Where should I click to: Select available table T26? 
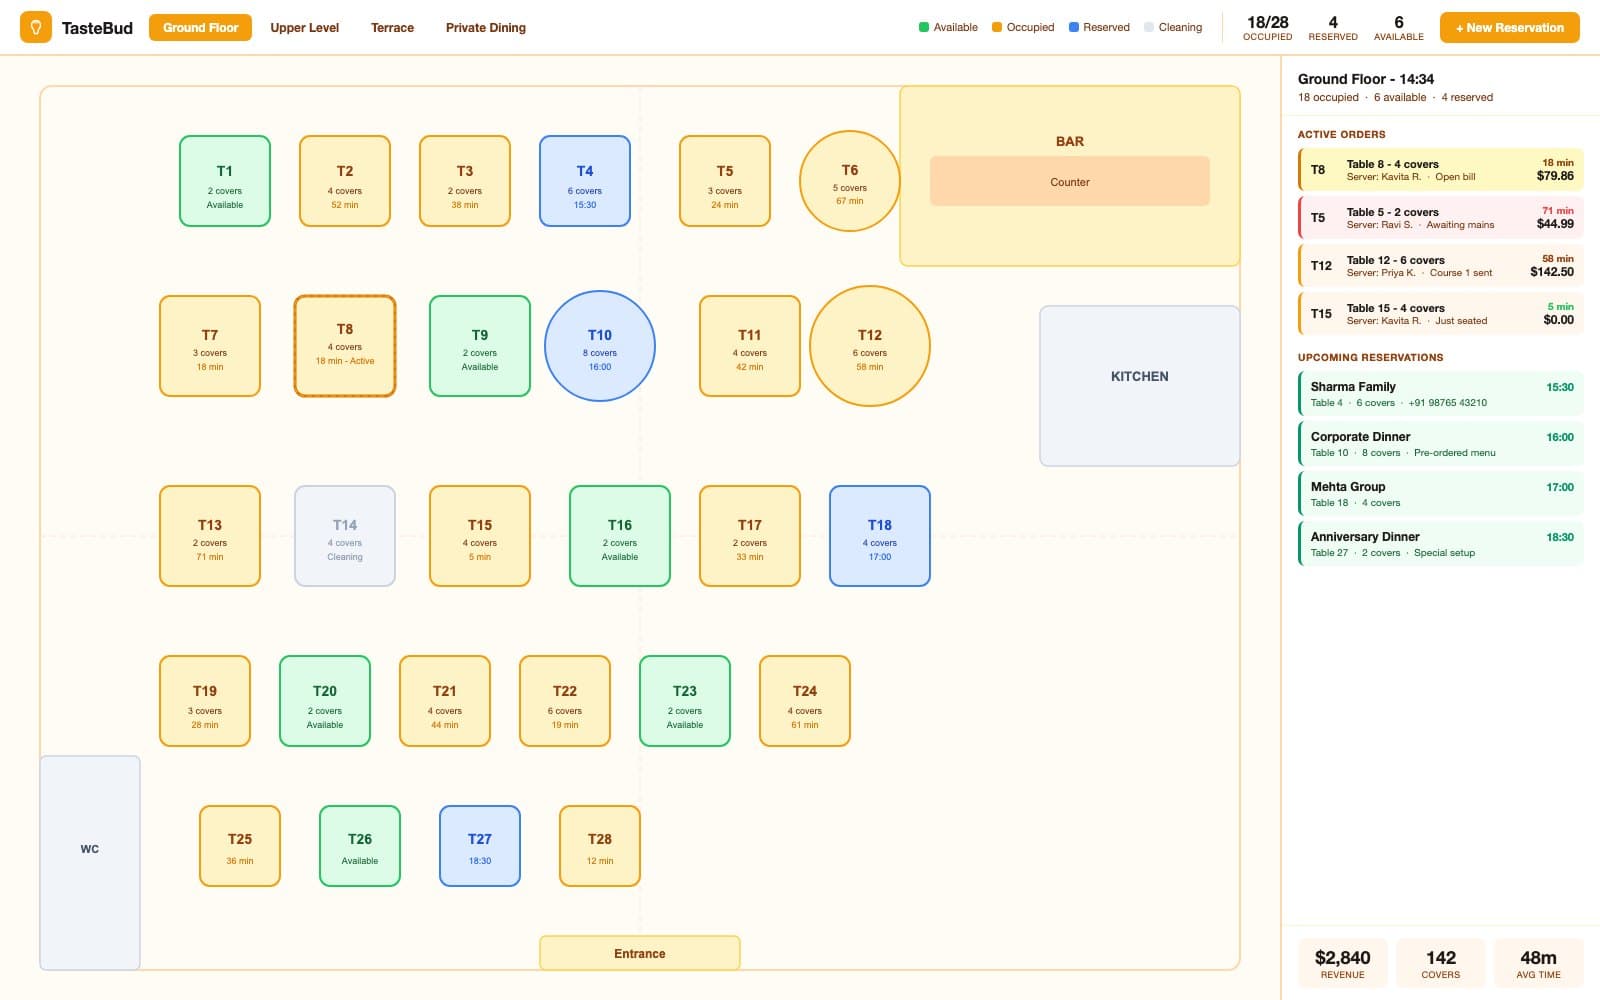click(x=360, y=846)
